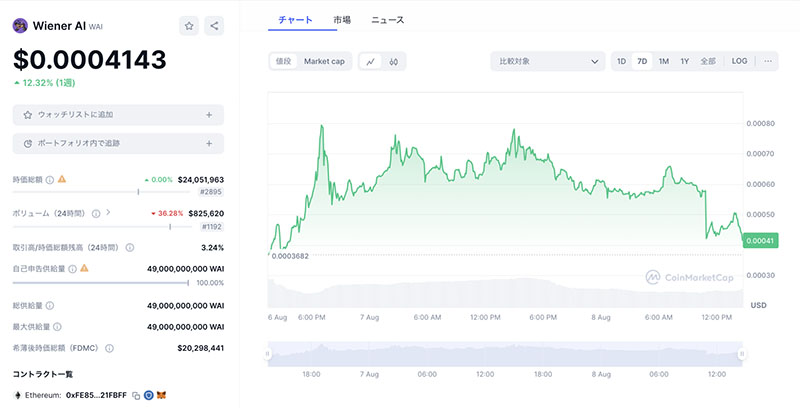Screen dimensions: 800x409
Task: Click the USD axis currency label
Action: pos(758,305)
